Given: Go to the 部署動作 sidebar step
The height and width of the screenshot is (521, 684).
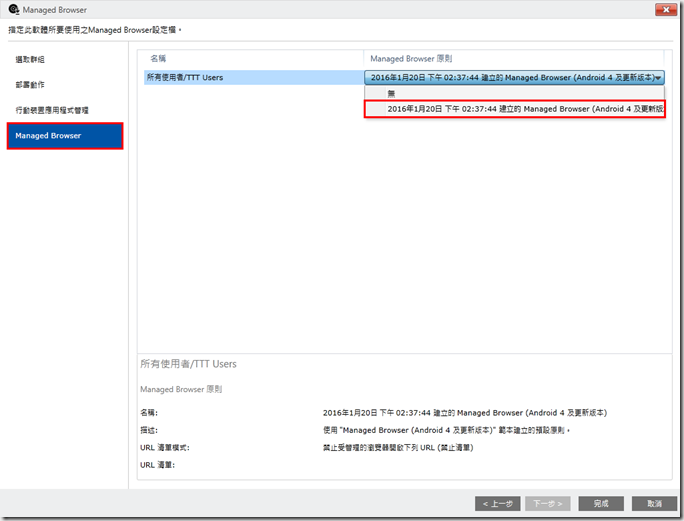Looking at the screenshot, I should coord(30,85).
